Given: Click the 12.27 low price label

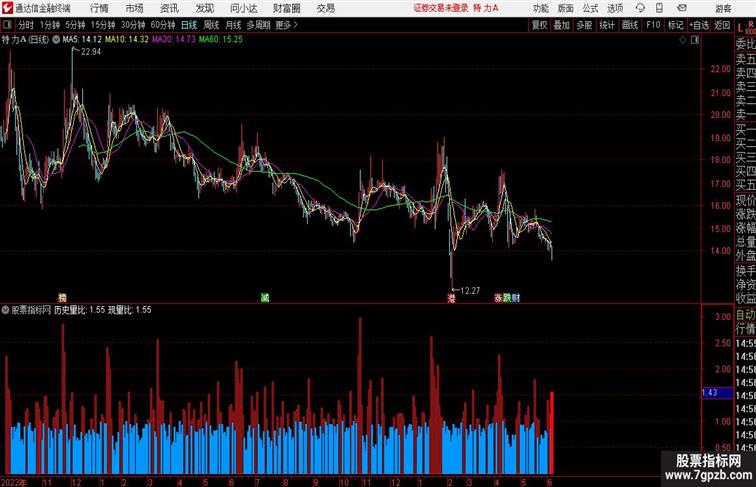Looking at the screenshot, I should pos(470,291).
